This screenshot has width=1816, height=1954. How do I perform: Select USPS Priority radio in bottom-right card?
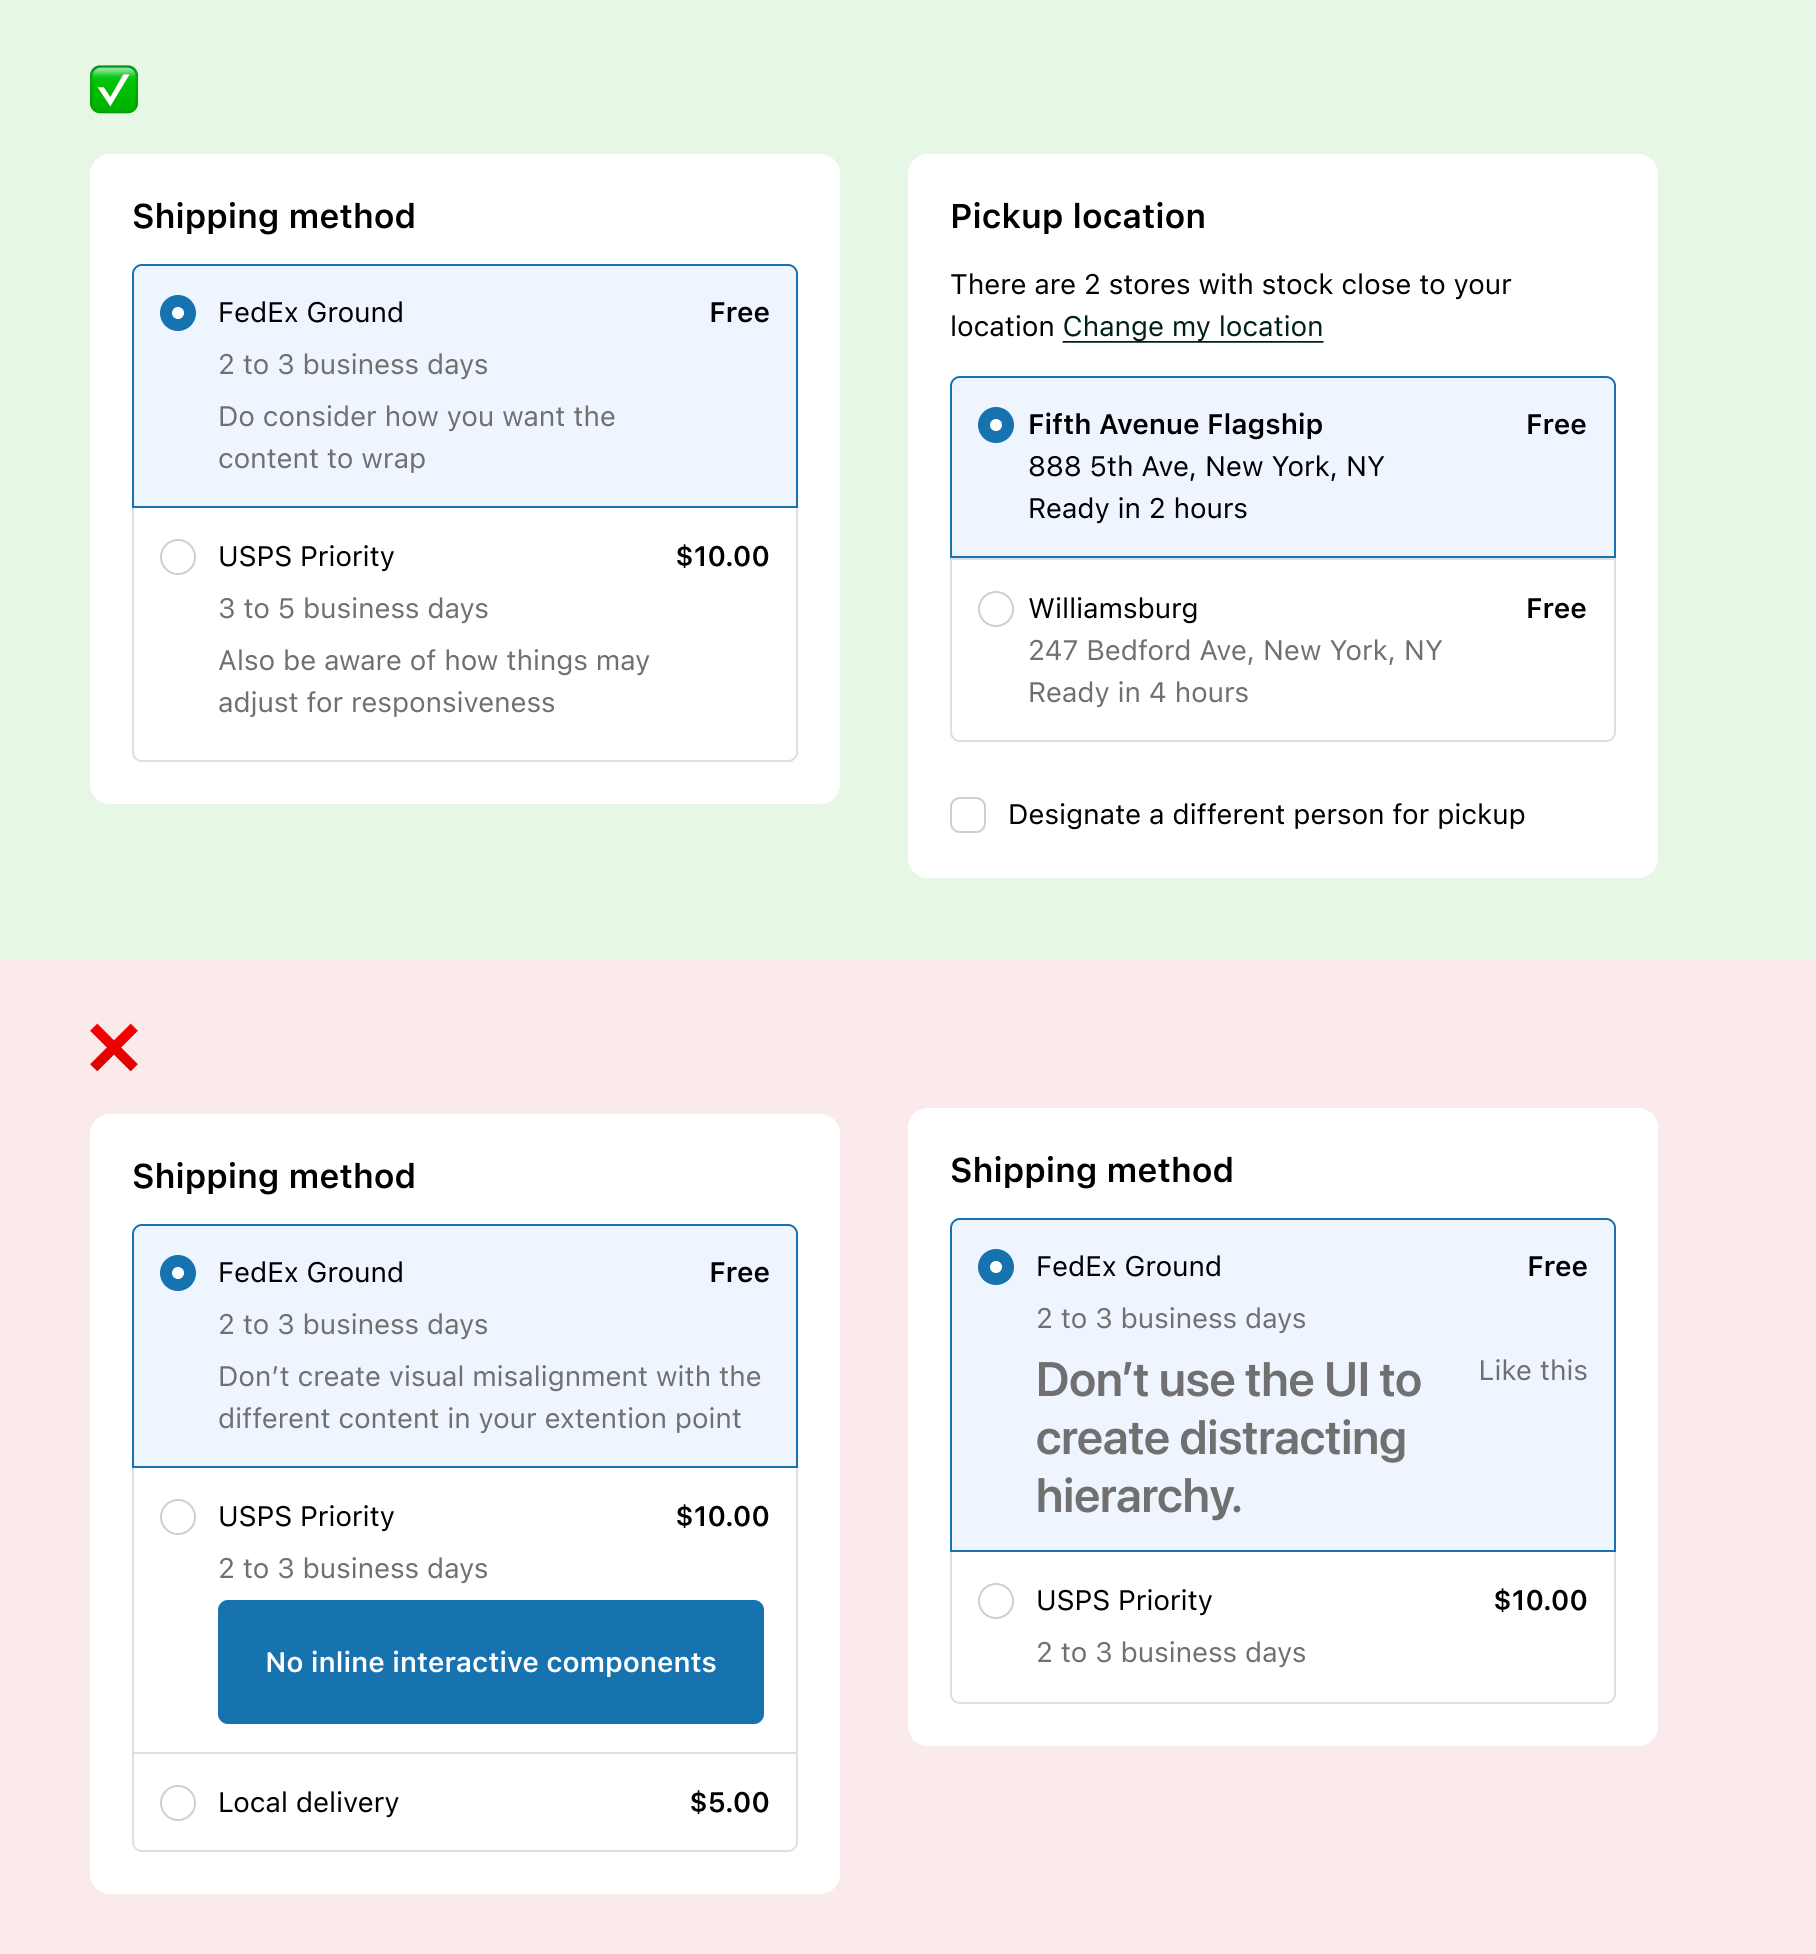tap(996, 1601)
